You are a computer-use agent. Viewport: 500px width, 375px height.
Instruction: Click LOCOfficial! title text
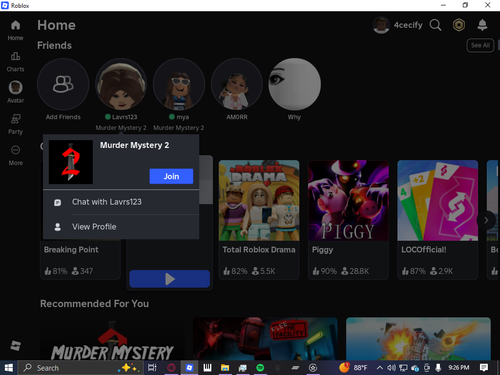coord(424,250)
